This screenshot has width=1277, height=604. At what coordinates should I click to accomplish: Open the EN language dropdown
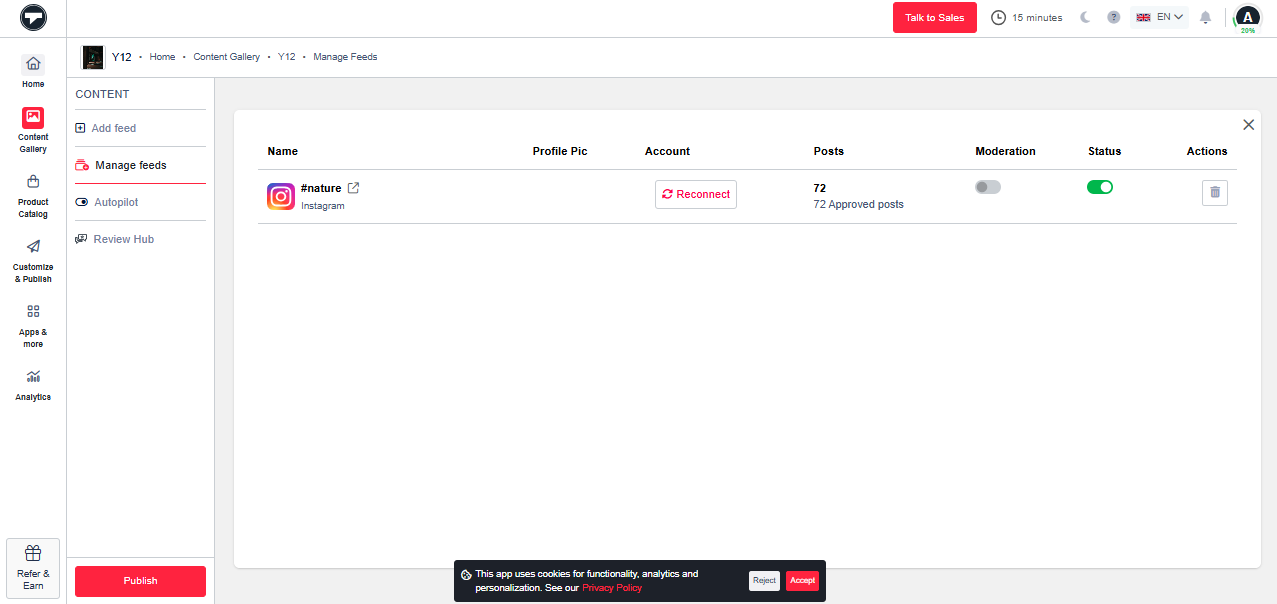(x=1160, y=17)
